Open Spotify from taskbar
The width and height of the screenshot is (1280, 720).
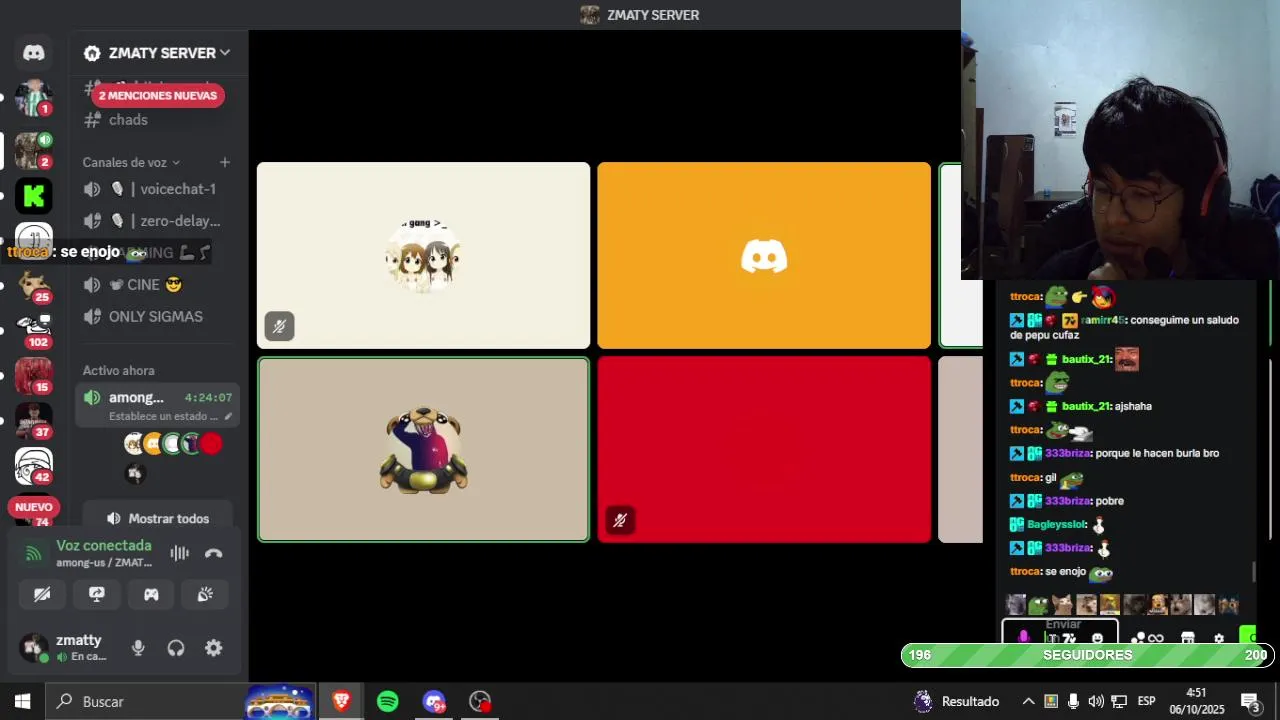(x=387, y=701)
